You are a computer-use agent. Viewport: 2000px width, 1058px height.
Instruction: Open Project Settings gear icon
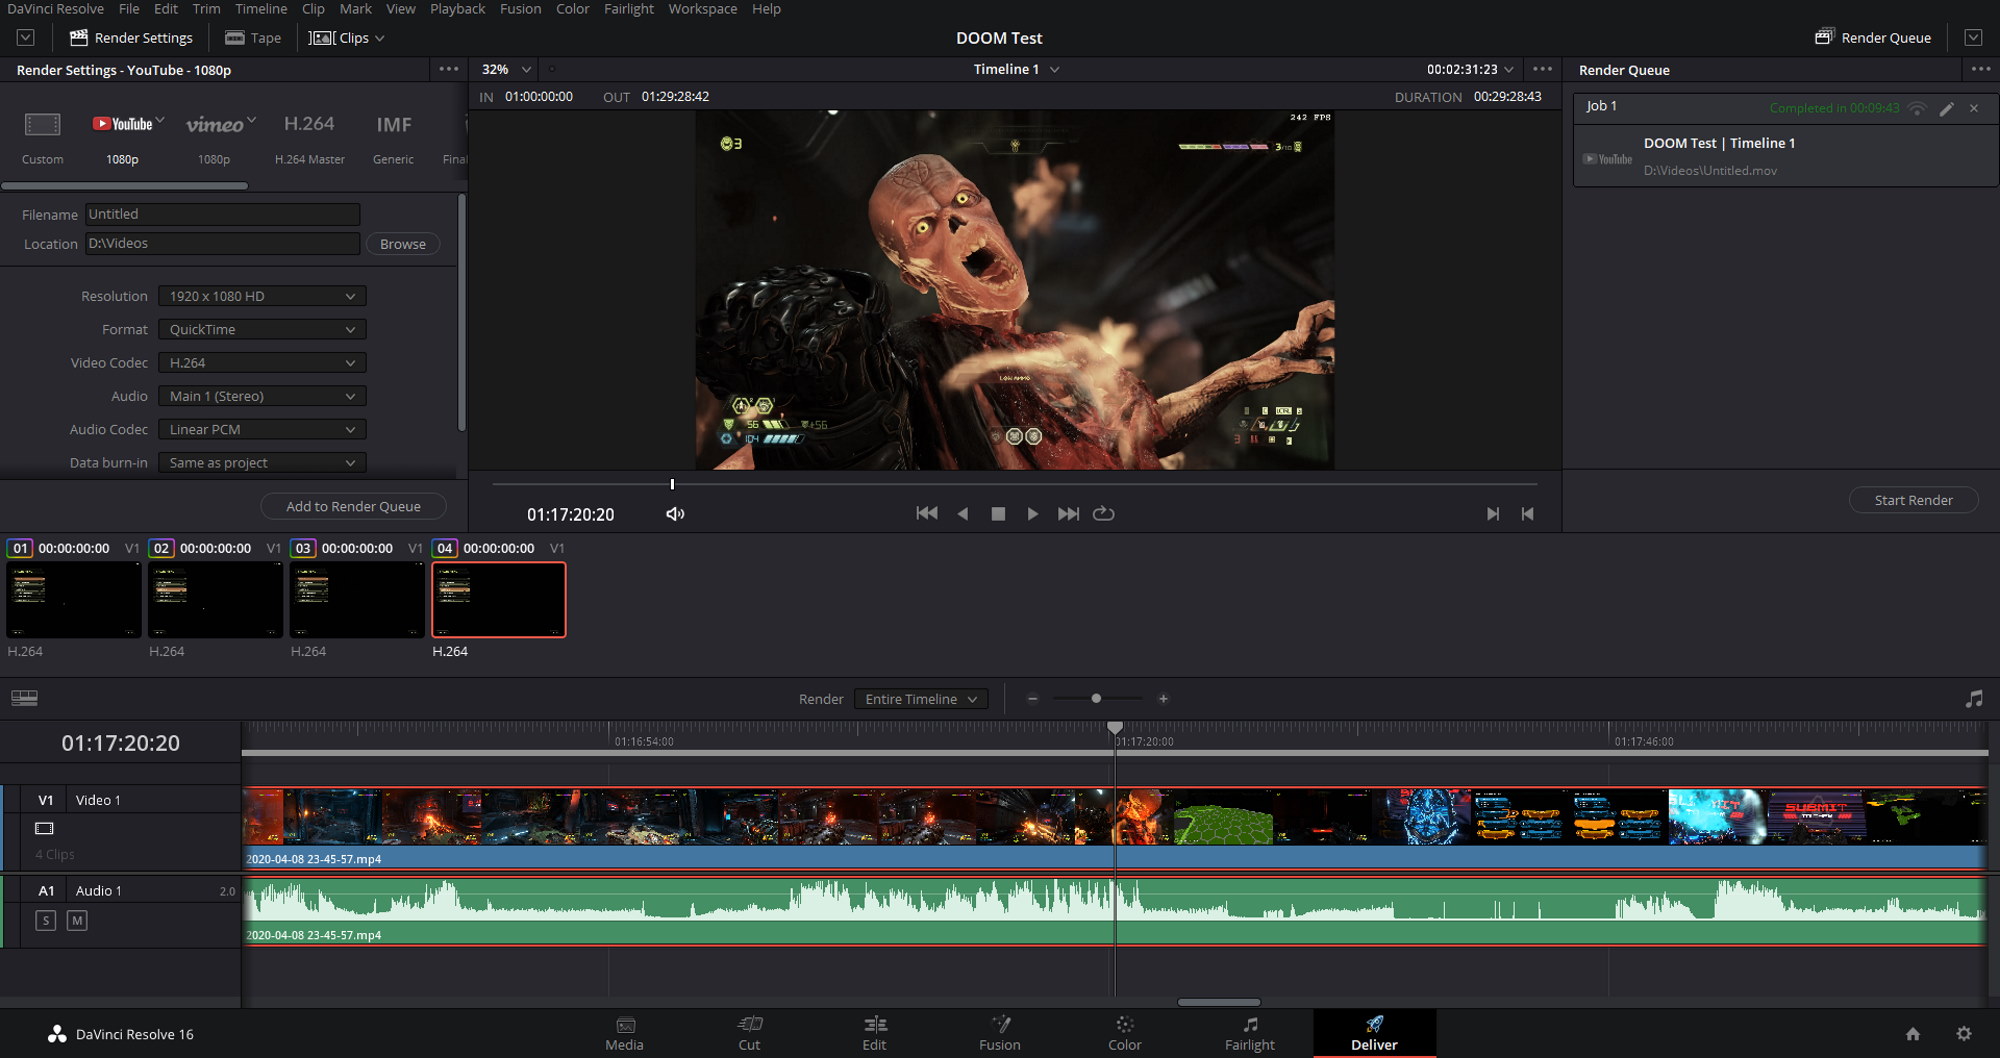[1964, 1034]
